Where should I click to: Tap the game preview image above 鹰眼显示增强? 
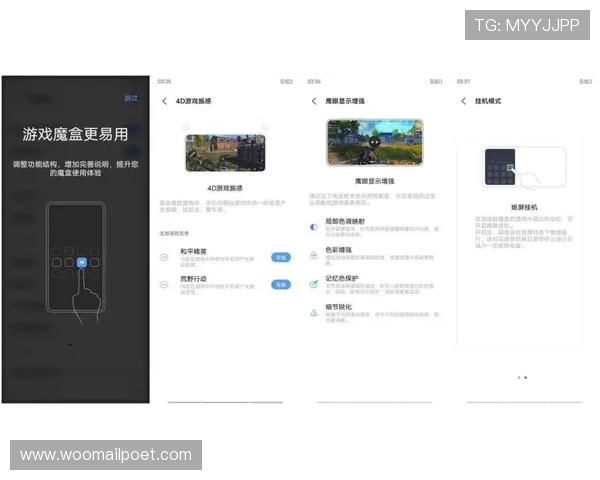click(375, 142)
